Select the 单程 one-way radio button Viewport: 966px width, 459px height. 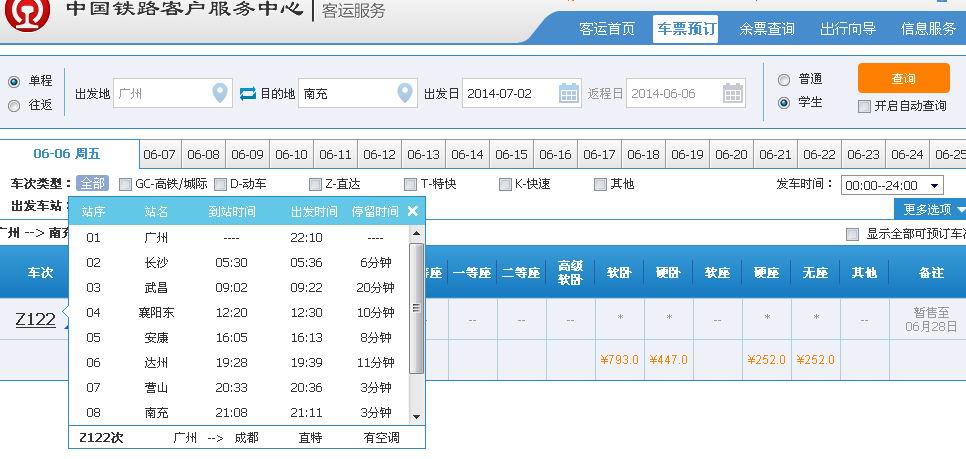(x=14, y=82)
